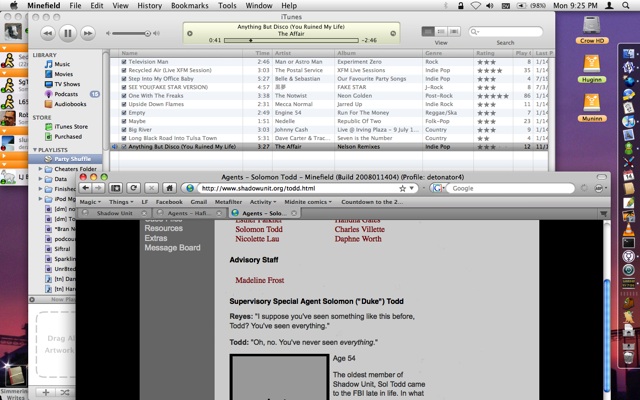
Task: Switch to the Shadow Unit tab
Action: 114,213
